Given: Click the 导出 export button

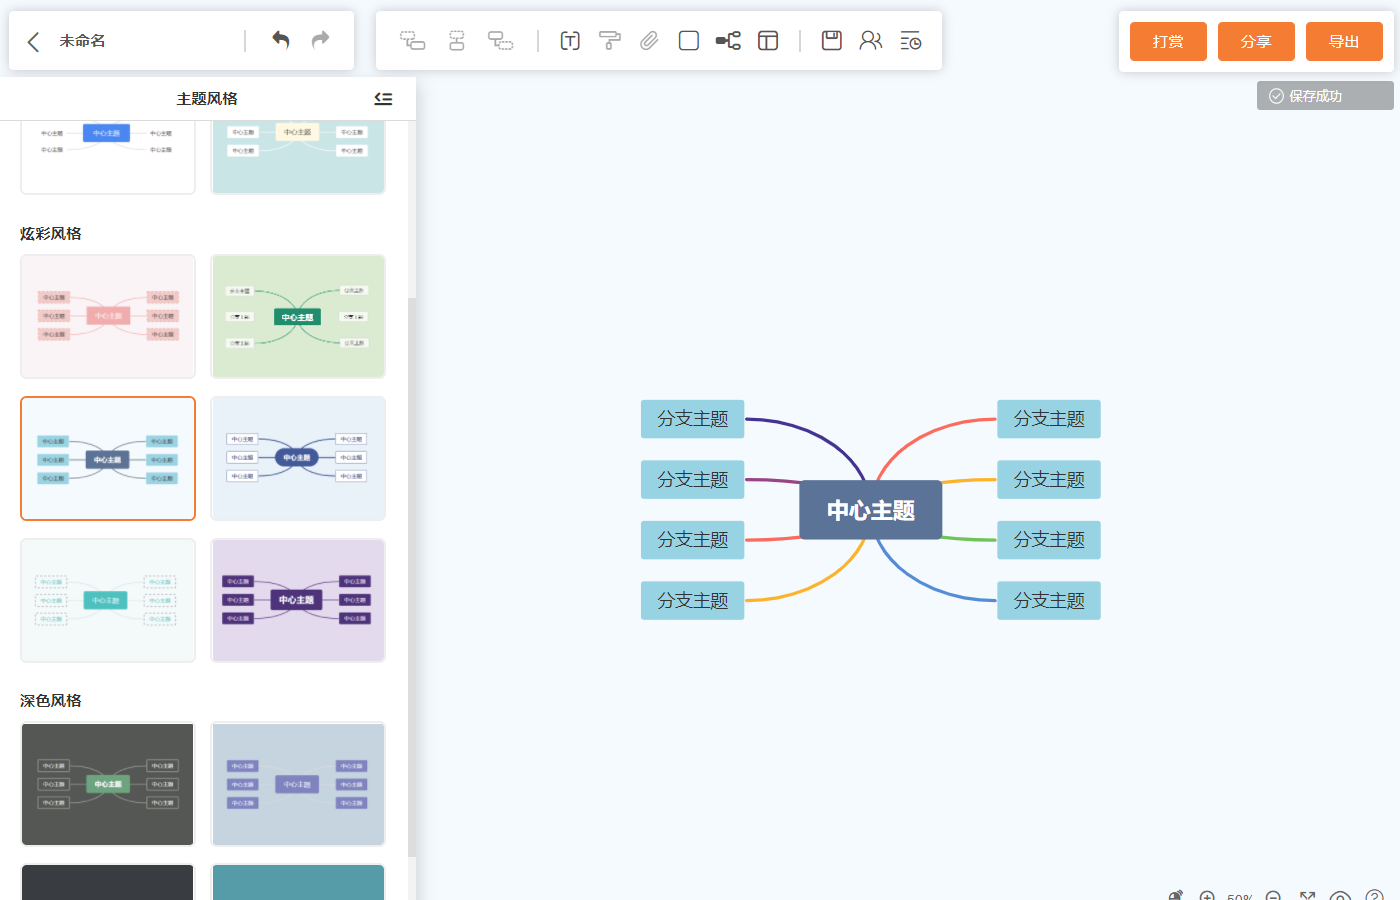Looking at the screenshot, I should (x=1344, y=42).
